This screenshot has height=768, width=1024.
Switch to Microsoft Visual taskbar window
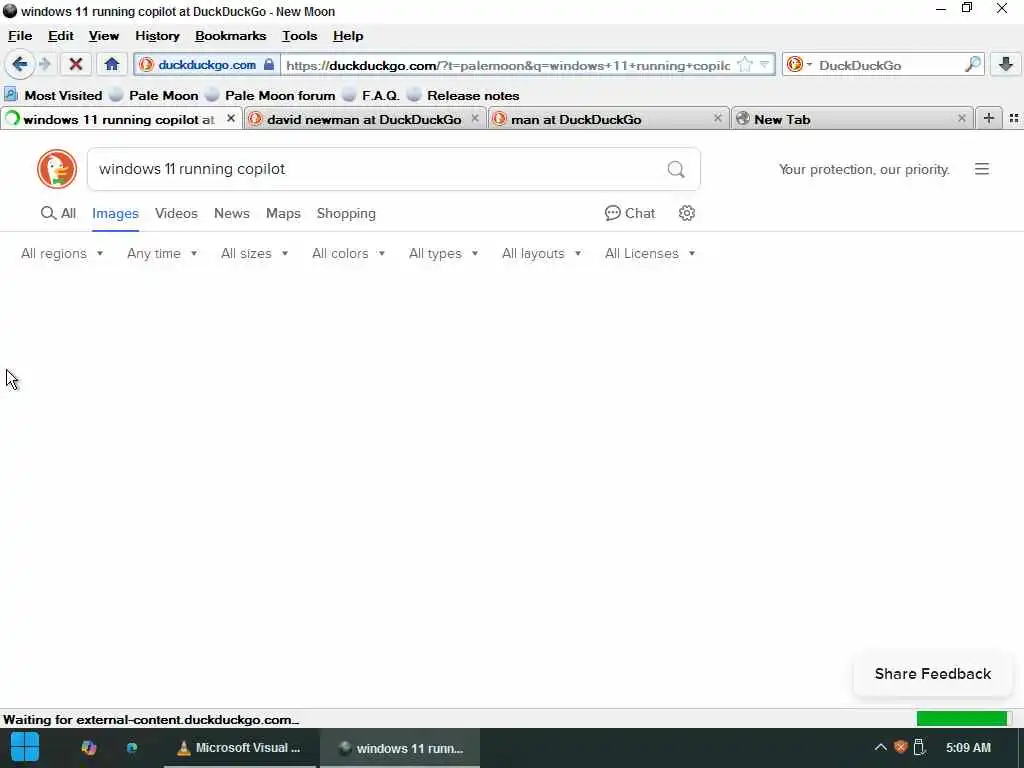(240, 748)
